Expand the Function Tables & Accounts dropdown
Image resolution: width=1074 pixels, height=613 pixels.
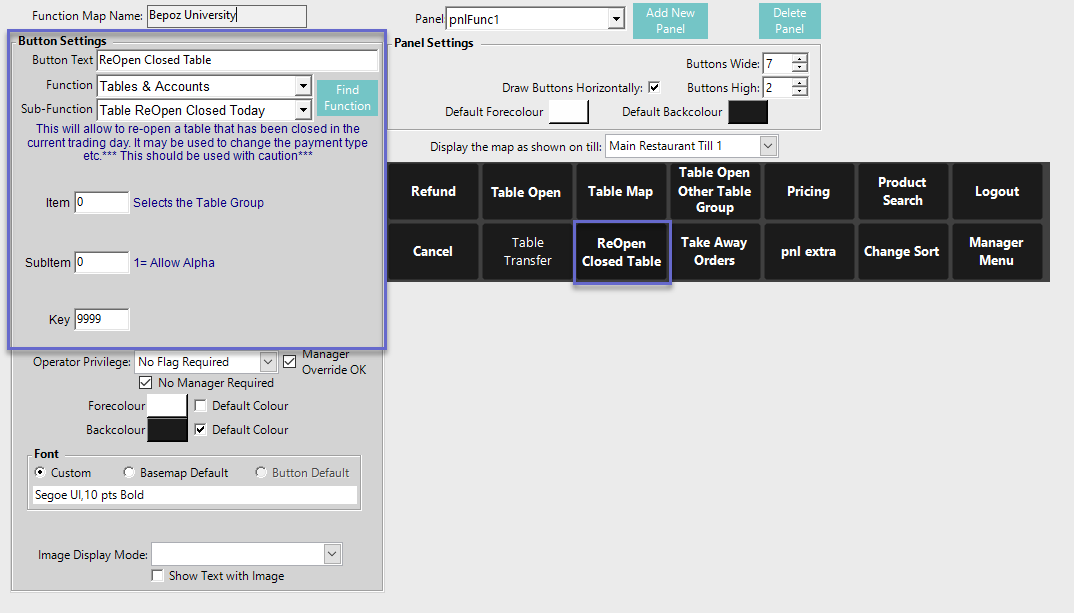point(303,86)
